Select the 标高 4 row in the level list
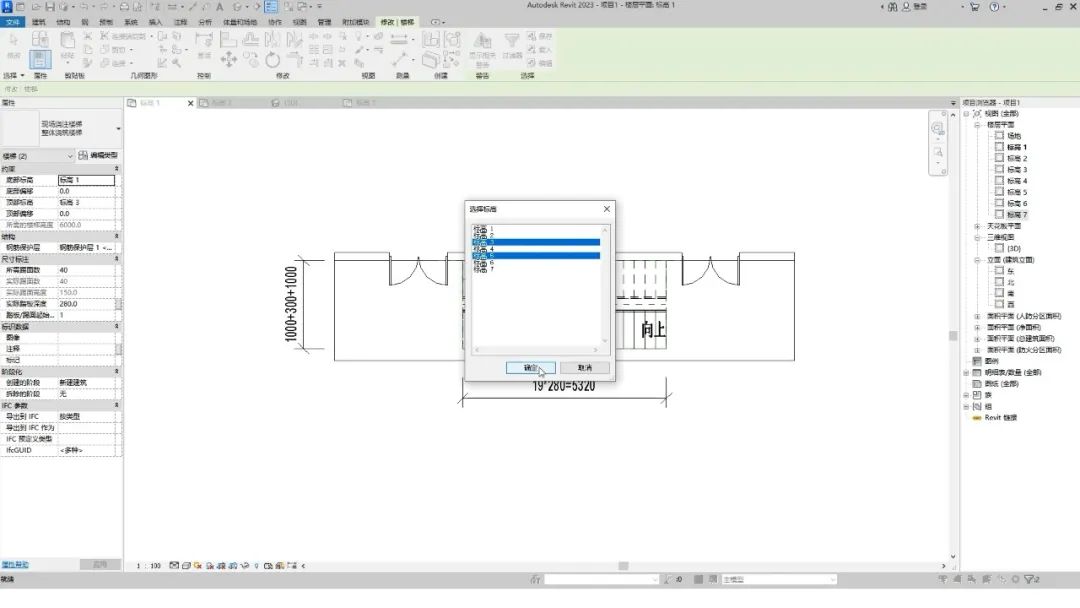 pyautogui.click(x=536, y=249)
